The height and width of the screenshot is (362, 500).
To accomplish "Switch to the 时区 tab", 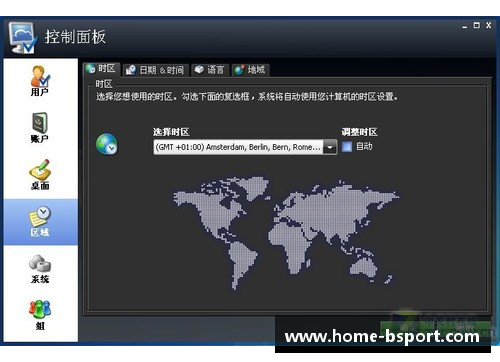I will click(x=101, y=69).
